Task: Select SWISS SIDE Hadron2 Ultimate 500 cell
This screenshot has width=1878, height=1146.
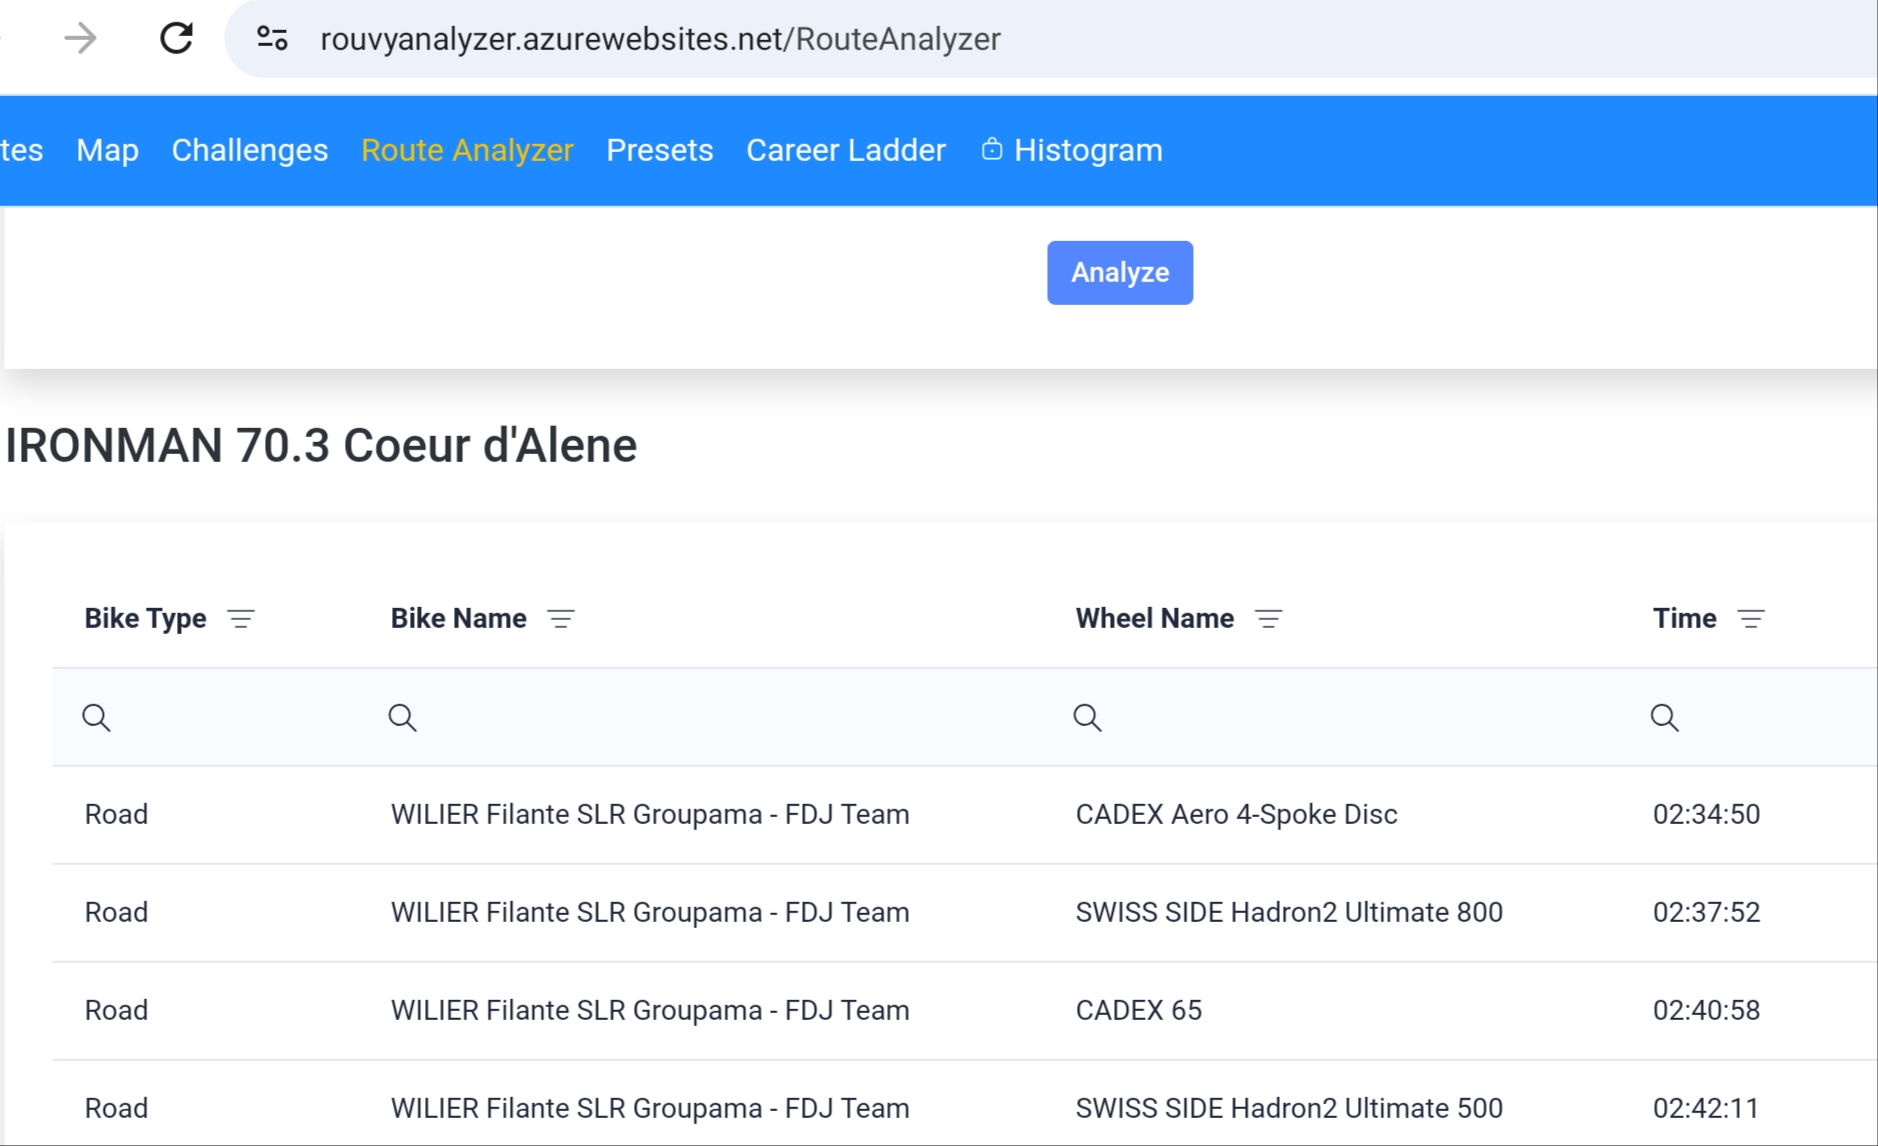Action: (1289, 1109)
